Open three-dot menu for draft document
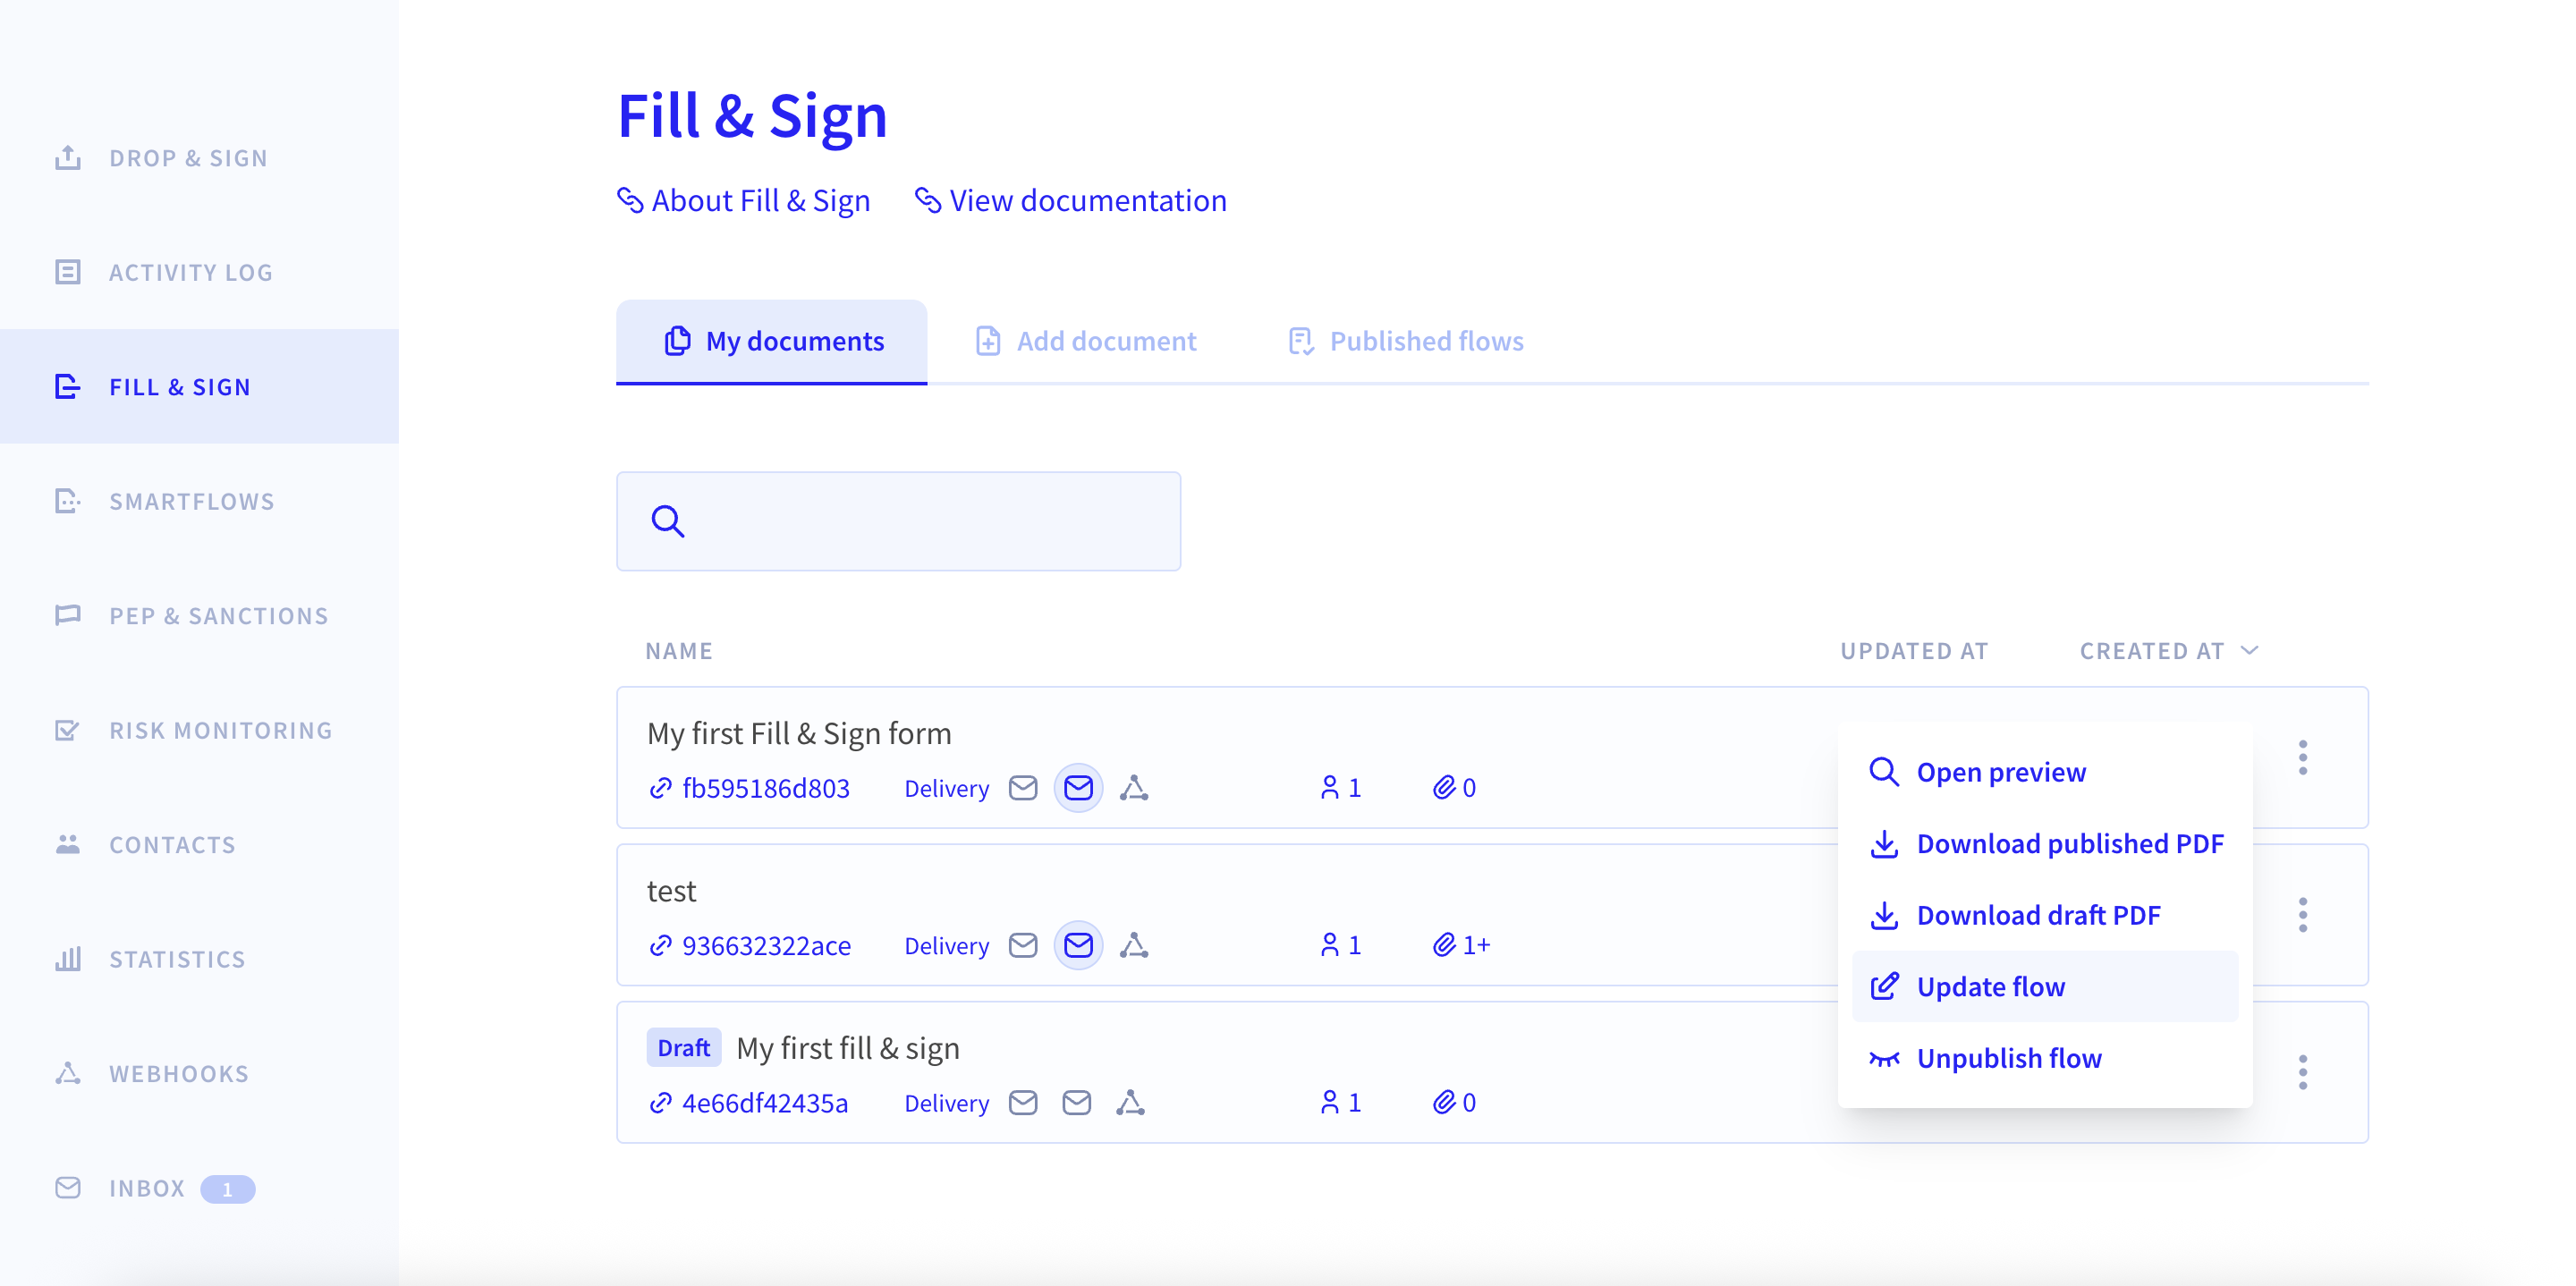This screenshot has height=1286, width=2576. click(x=2302, y=1072)
